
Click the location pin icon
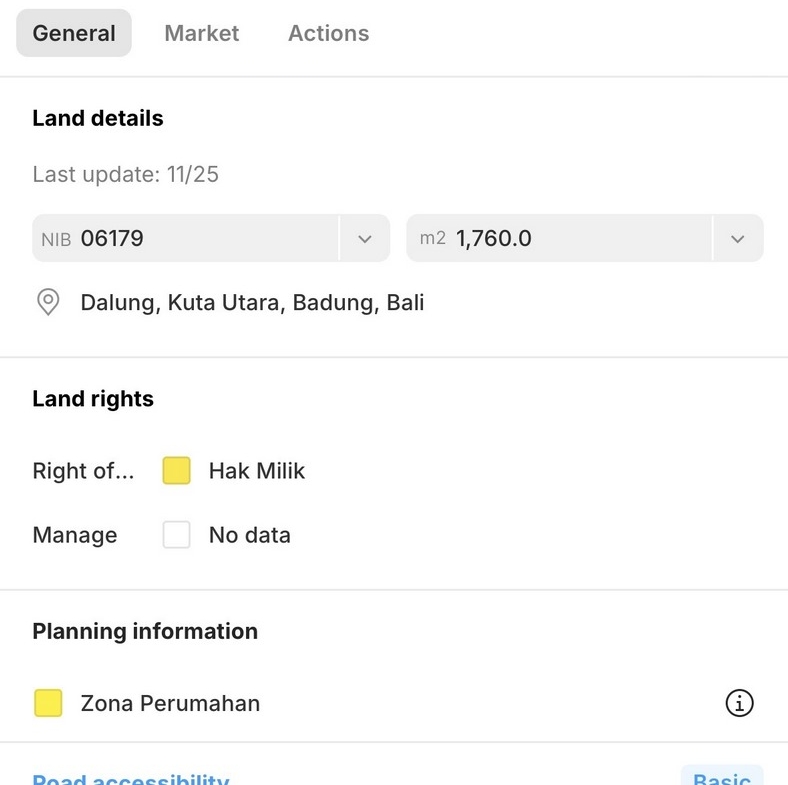(x=48, y=303)
